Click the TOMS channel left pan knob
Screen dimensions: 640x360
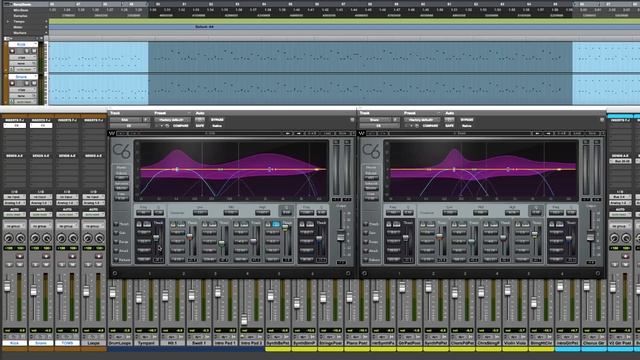pyautogui.click(x=61, y=238)
